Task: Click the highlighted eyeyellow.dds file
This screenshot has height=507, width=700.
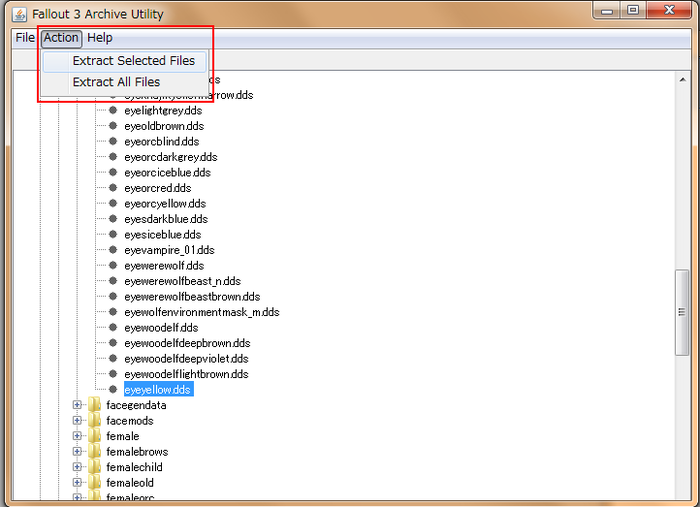Action: (158, 390)
